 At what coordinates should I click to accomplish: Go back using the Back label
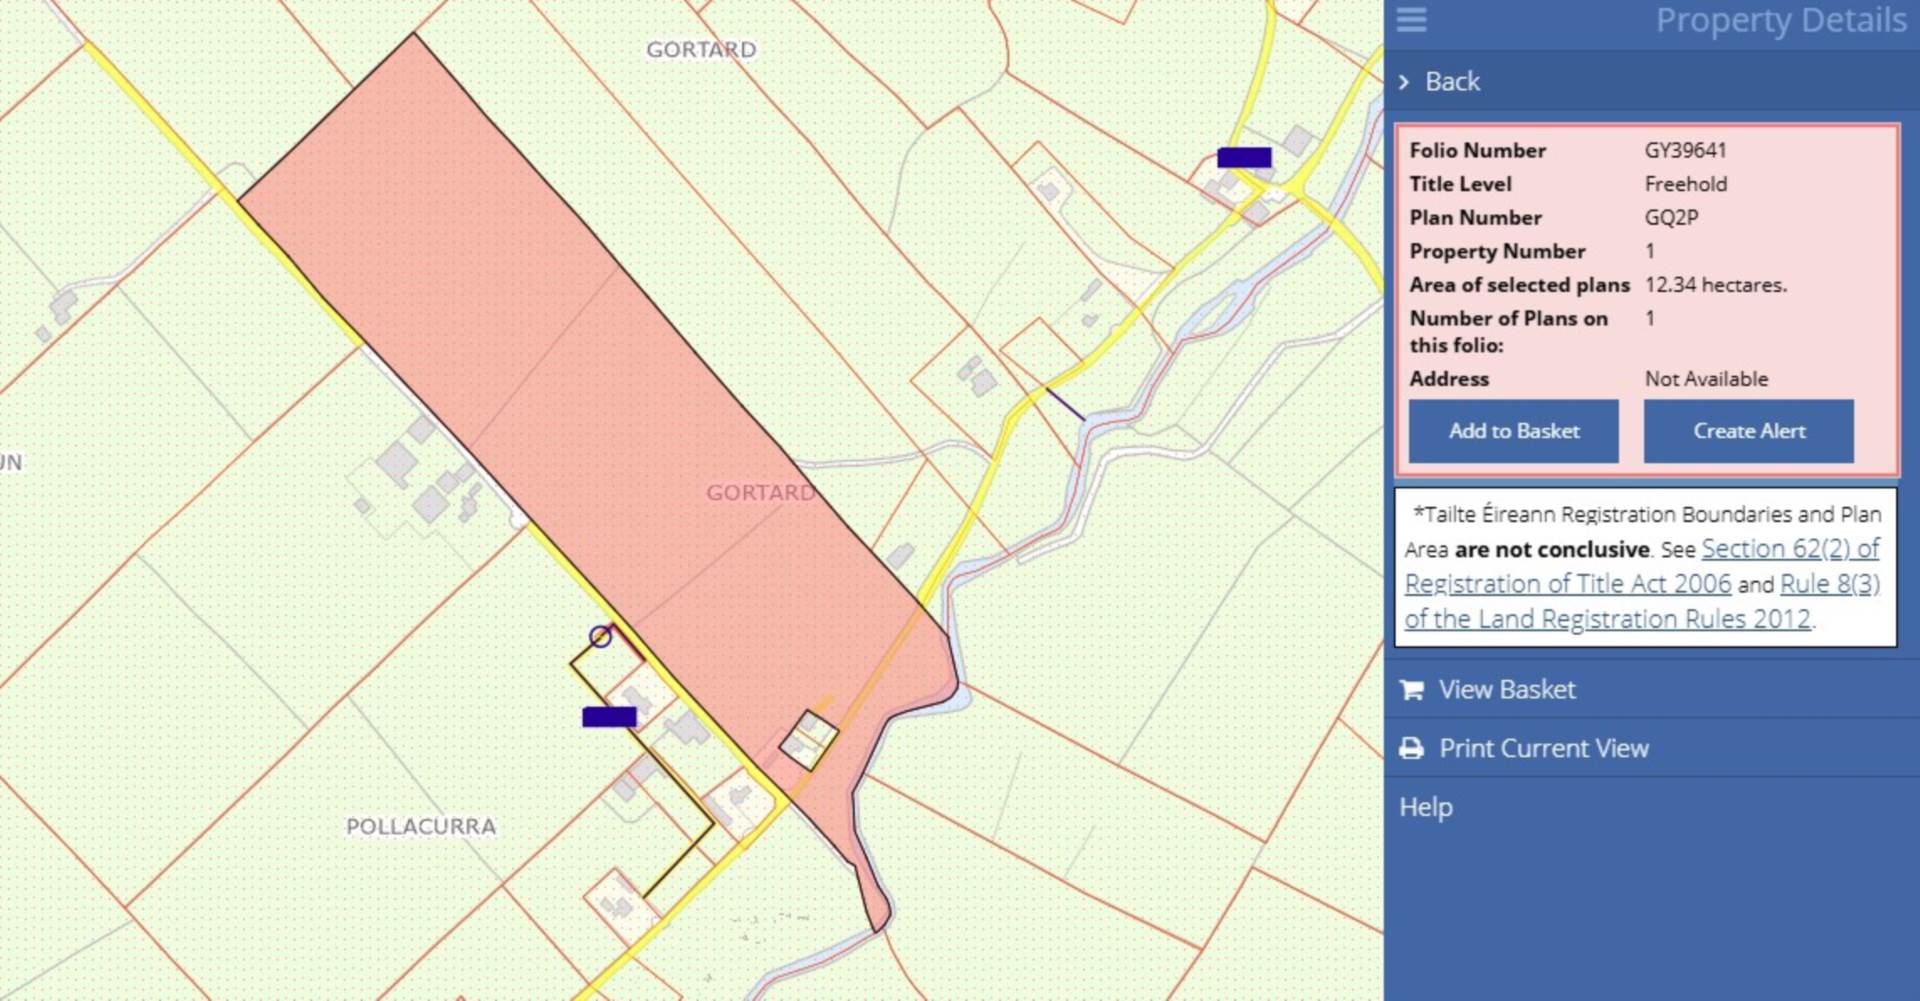[x=1452, y=82]
